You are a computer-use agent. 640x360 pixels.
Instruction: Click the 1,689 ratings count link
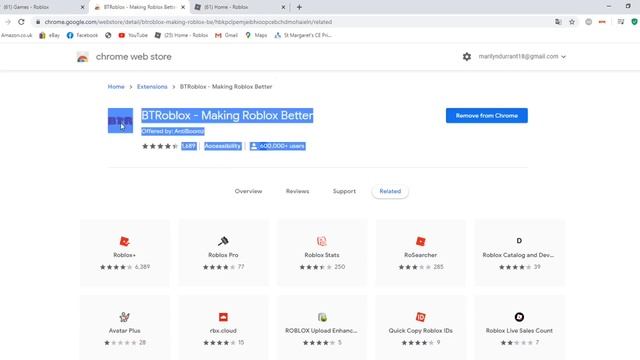coord(189,146)
